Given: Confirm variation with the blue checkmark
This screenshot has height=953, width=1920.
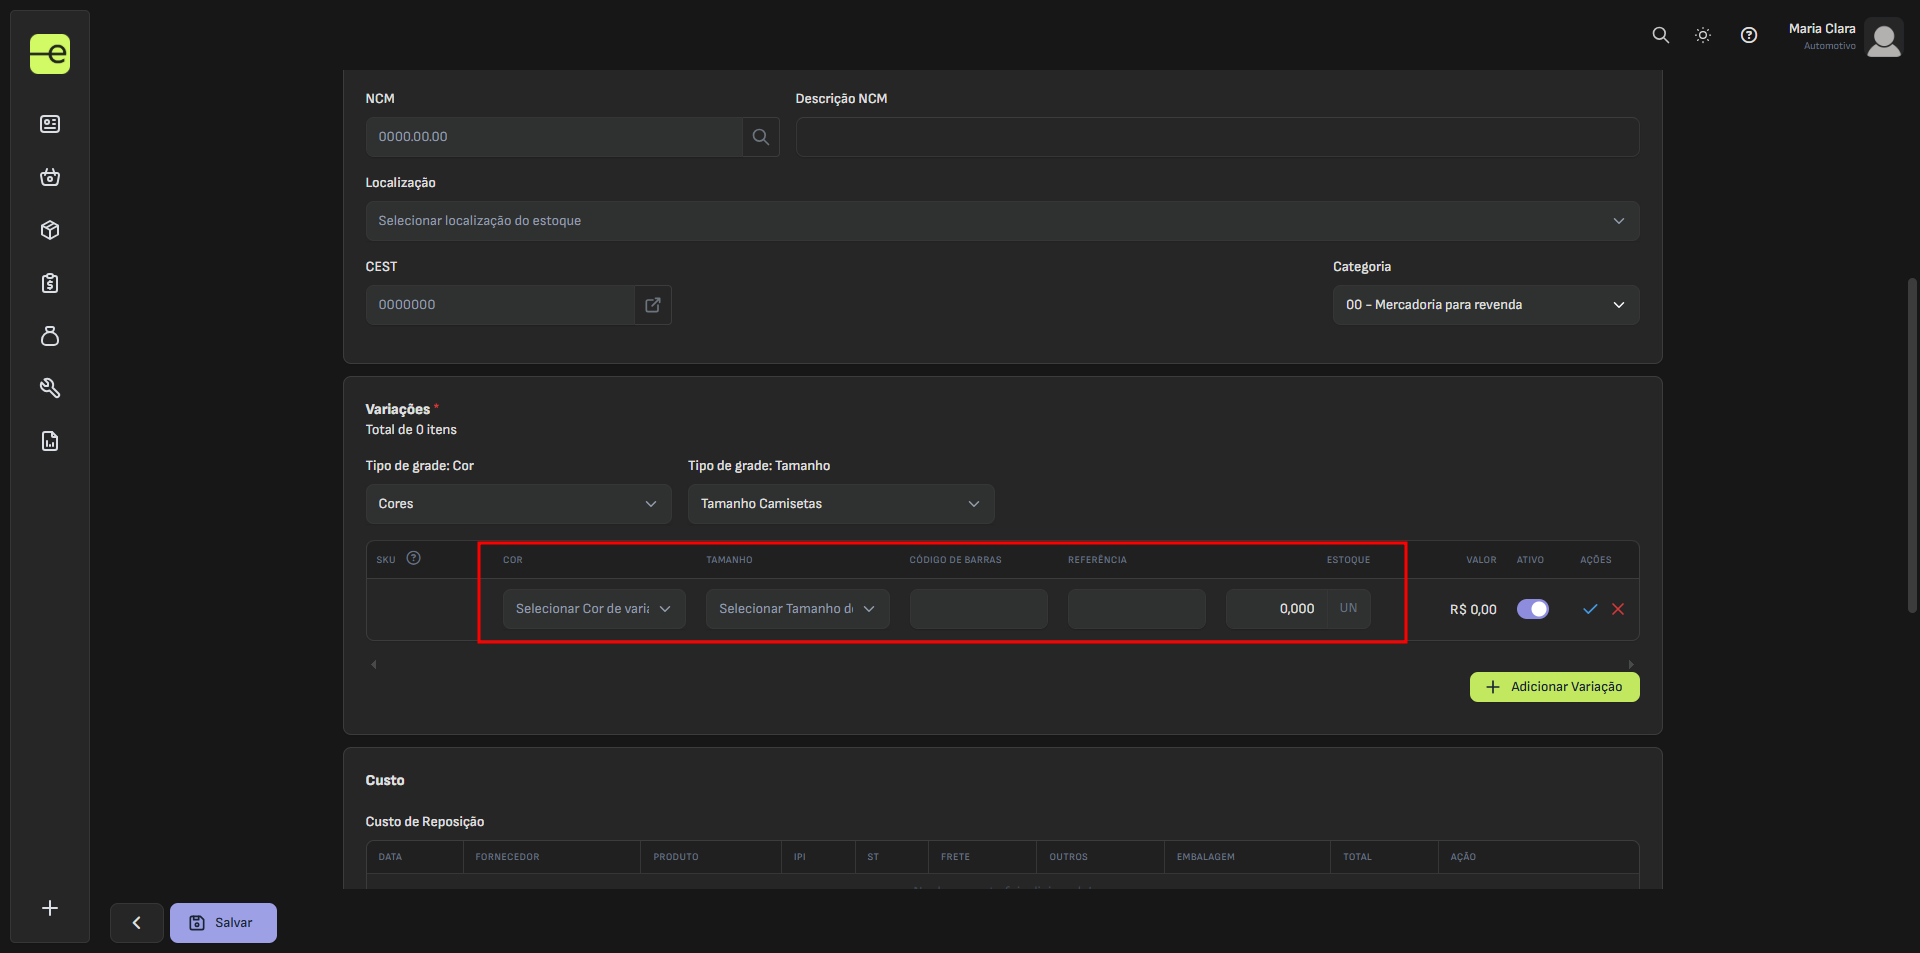Looking at the screenshot, I should (1590, 609).
